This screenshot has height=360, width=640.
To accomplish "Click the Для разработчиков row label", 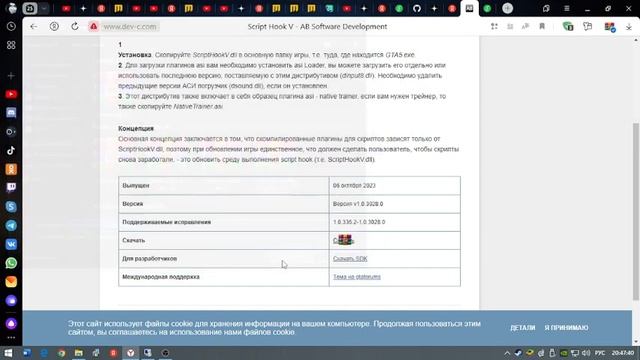I will pyautogui.click(x=149, y=259).
